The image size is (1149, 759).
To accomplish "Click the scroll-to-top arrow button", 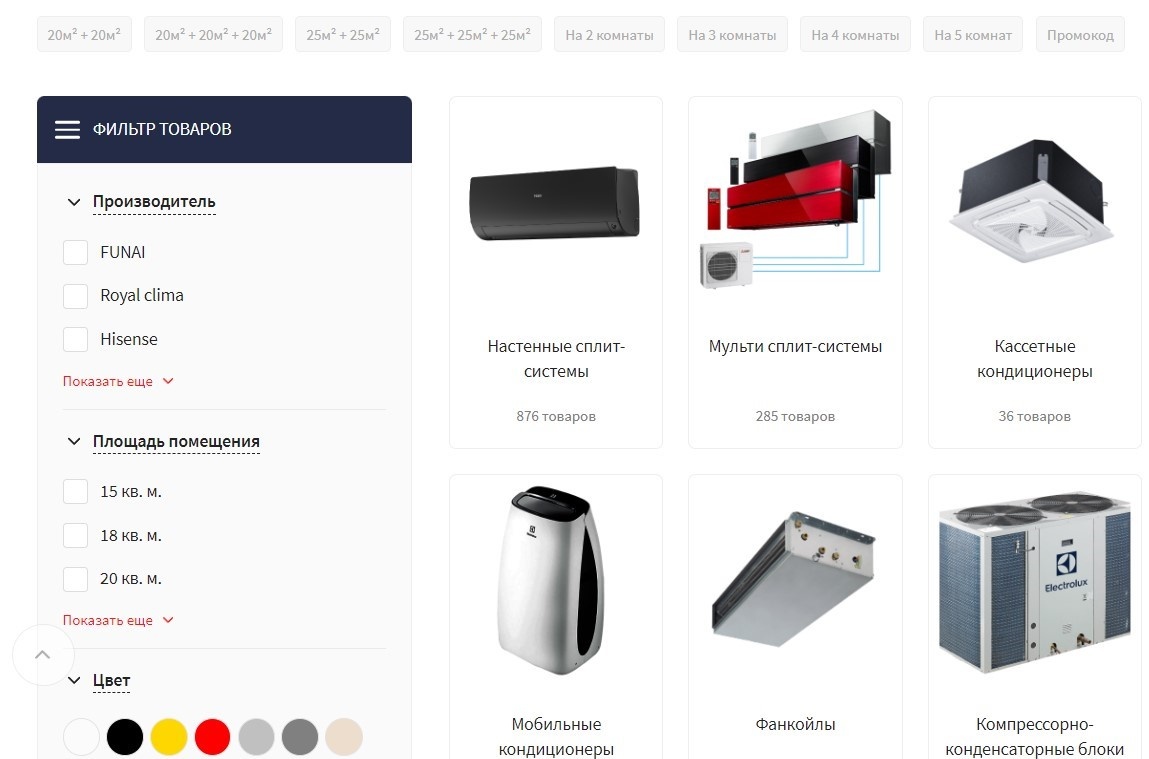I will pos(43,655).
